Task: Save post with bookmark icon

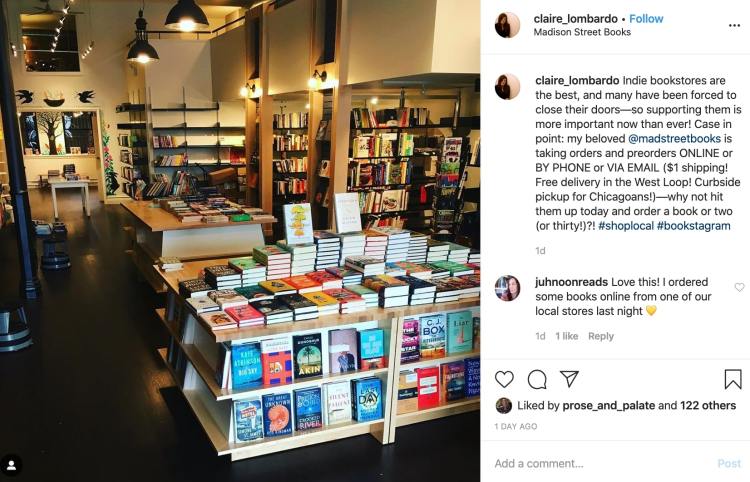Action: coord(732,379)
